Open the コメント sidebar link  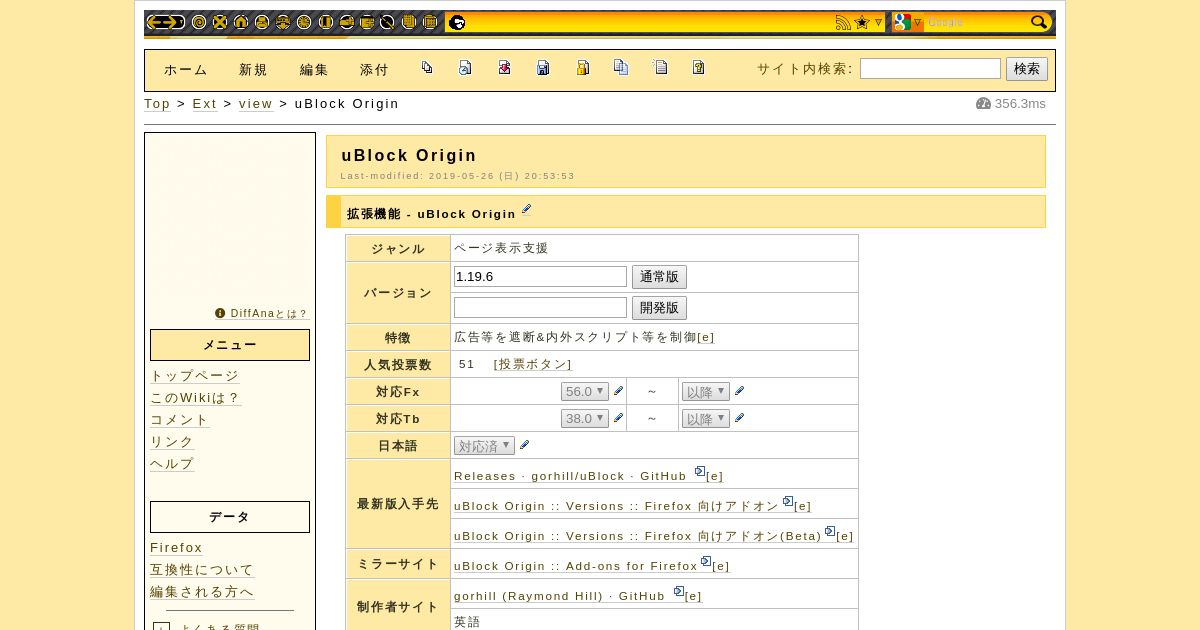point(180,420)
